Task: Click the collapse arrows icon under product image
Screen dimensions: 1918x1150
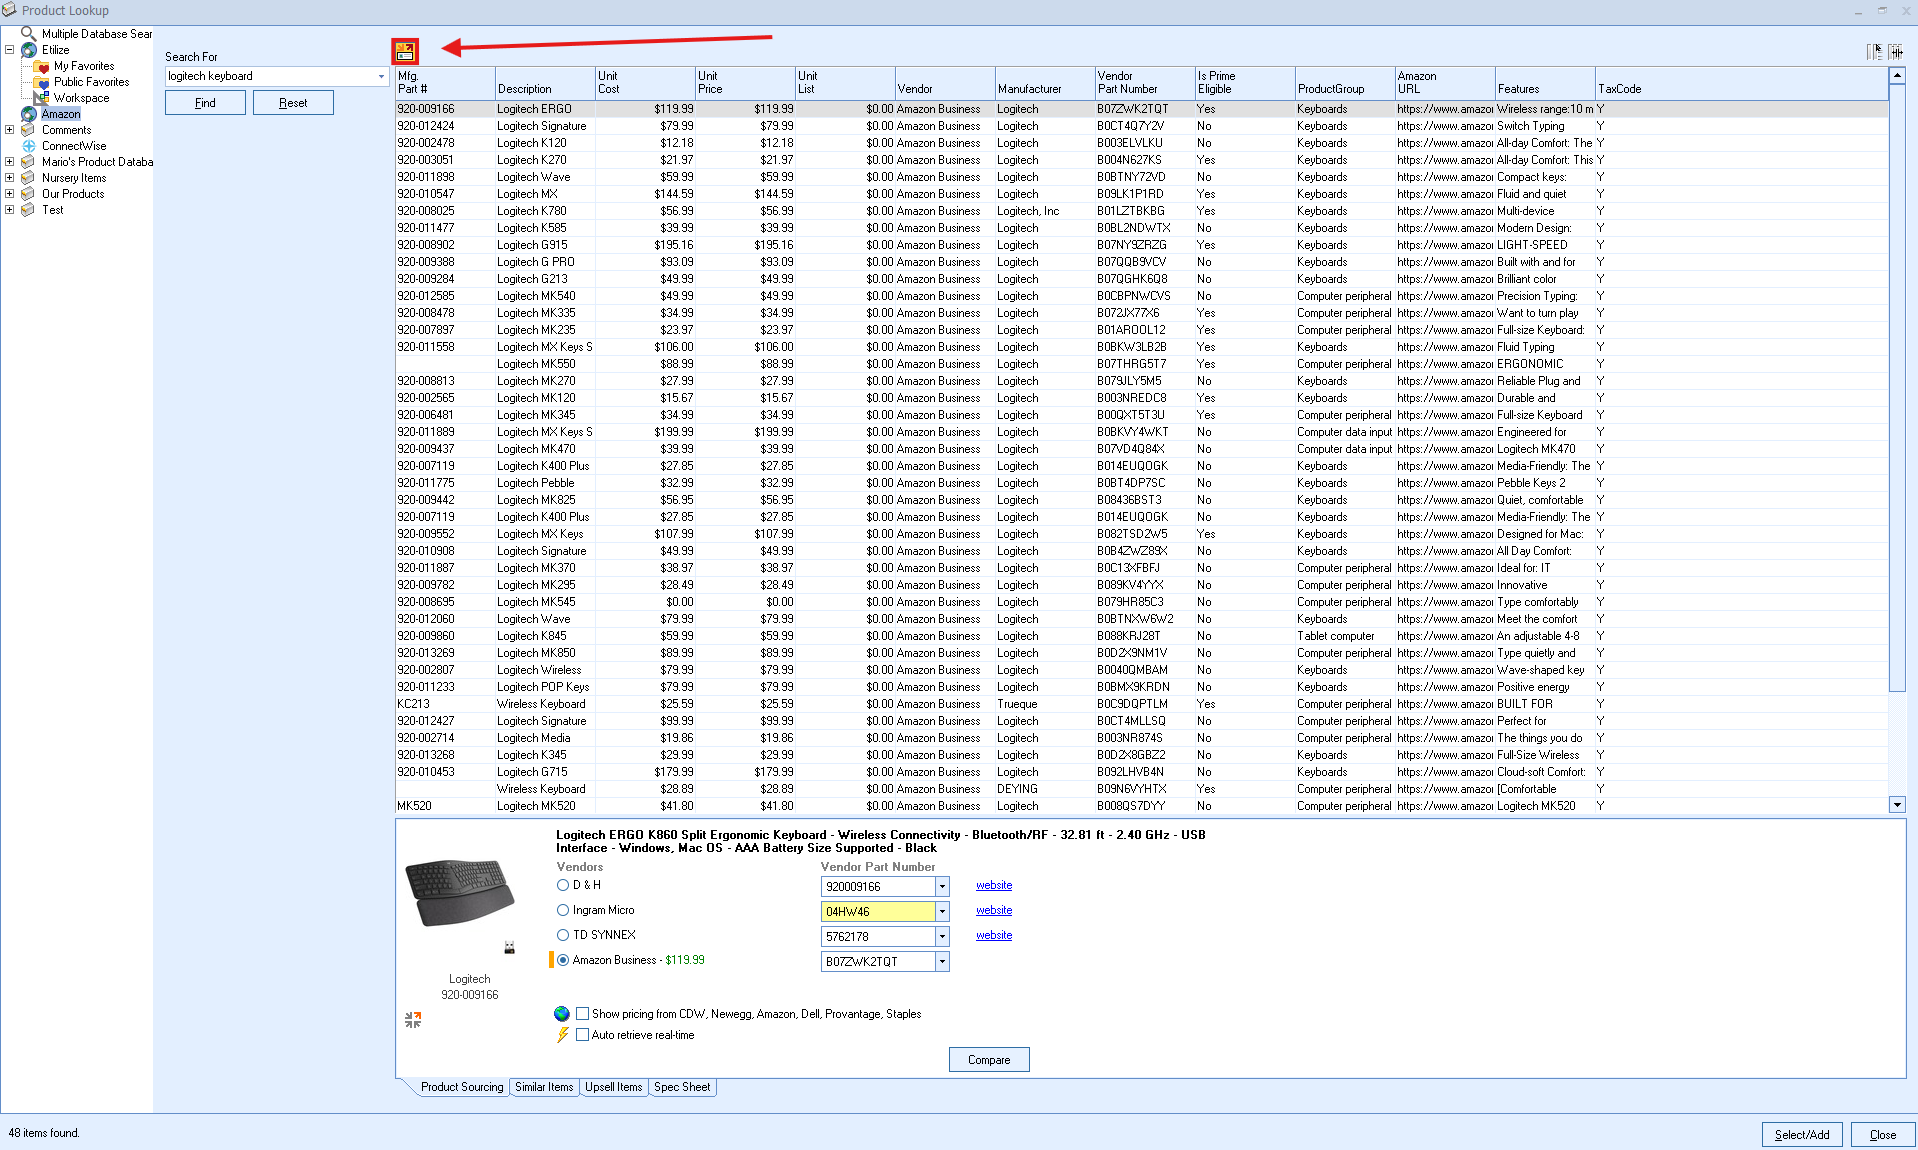Action: [413, 1019]
